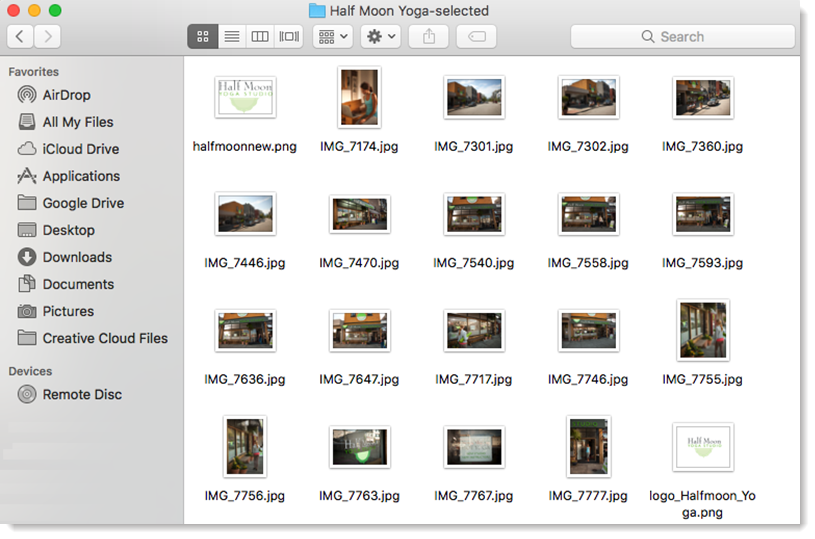Click the Share toolbar button
This screenshot has height=539, width=815.
click(x=429, y=36)
